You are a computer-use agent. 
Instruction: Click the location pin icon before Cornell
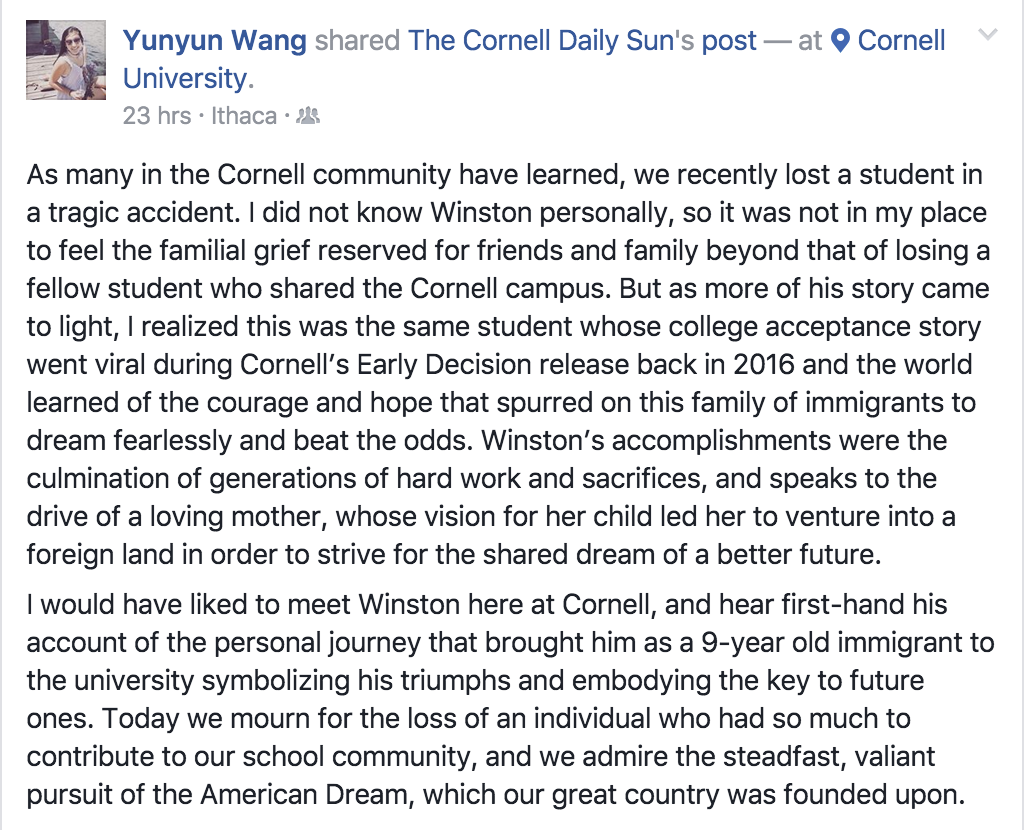coord(840,40)
